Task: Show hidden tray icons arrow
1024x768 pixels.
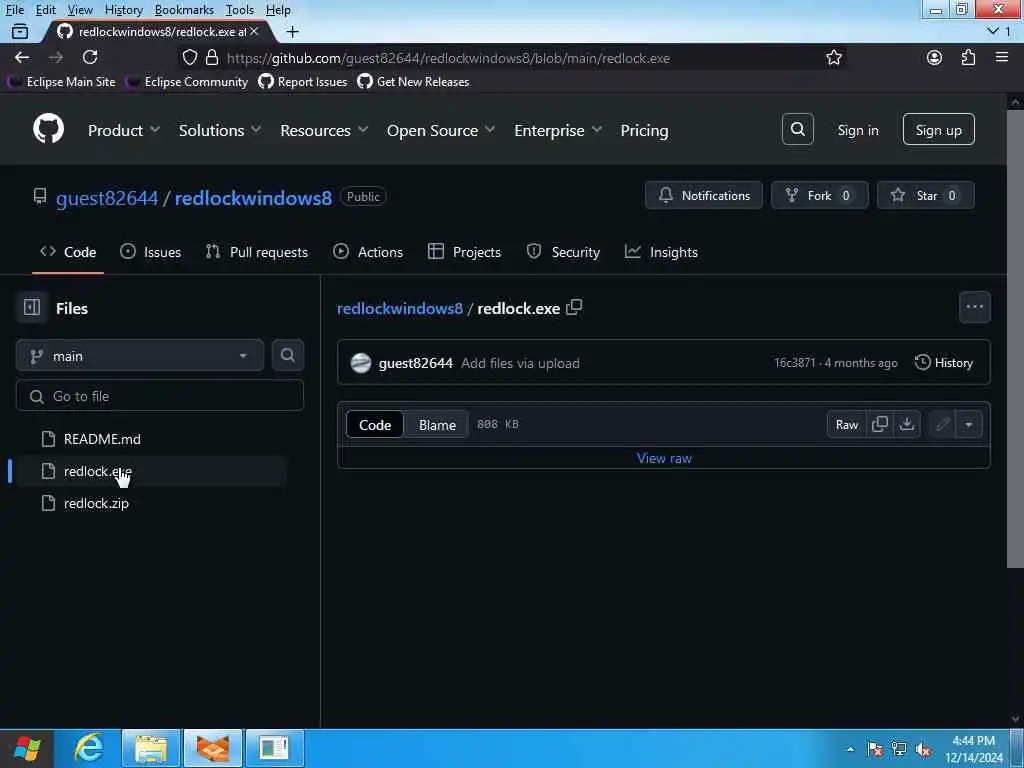Action: click(850, 749)
